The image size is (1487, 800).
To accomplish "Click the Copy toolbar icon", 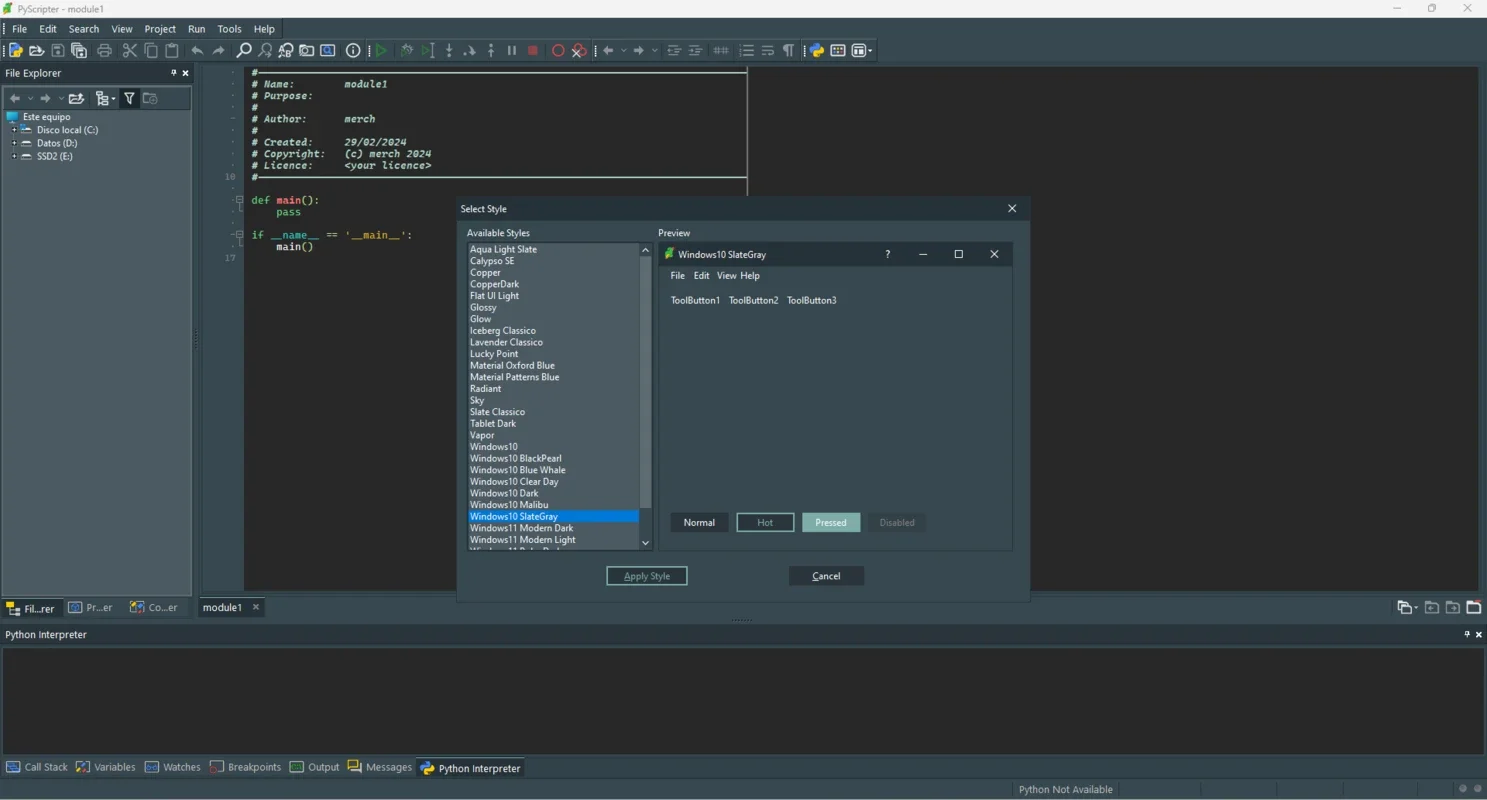I will pos(151,51).
